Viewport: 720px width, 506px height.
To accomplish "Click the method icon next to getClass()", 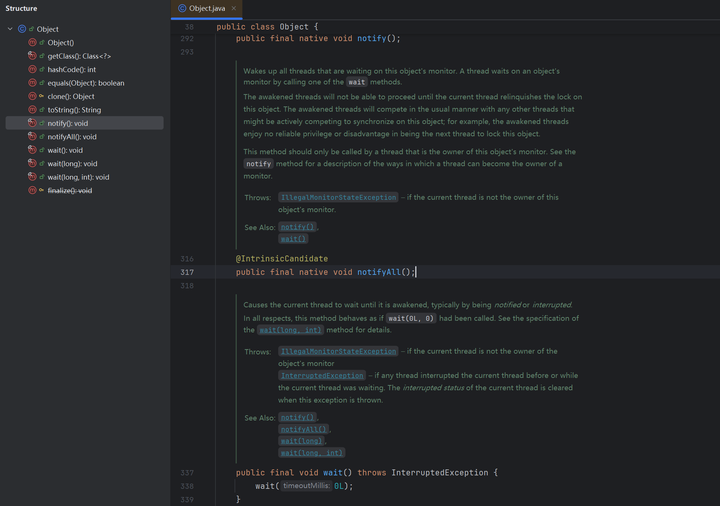I will [x=32, y=56].
